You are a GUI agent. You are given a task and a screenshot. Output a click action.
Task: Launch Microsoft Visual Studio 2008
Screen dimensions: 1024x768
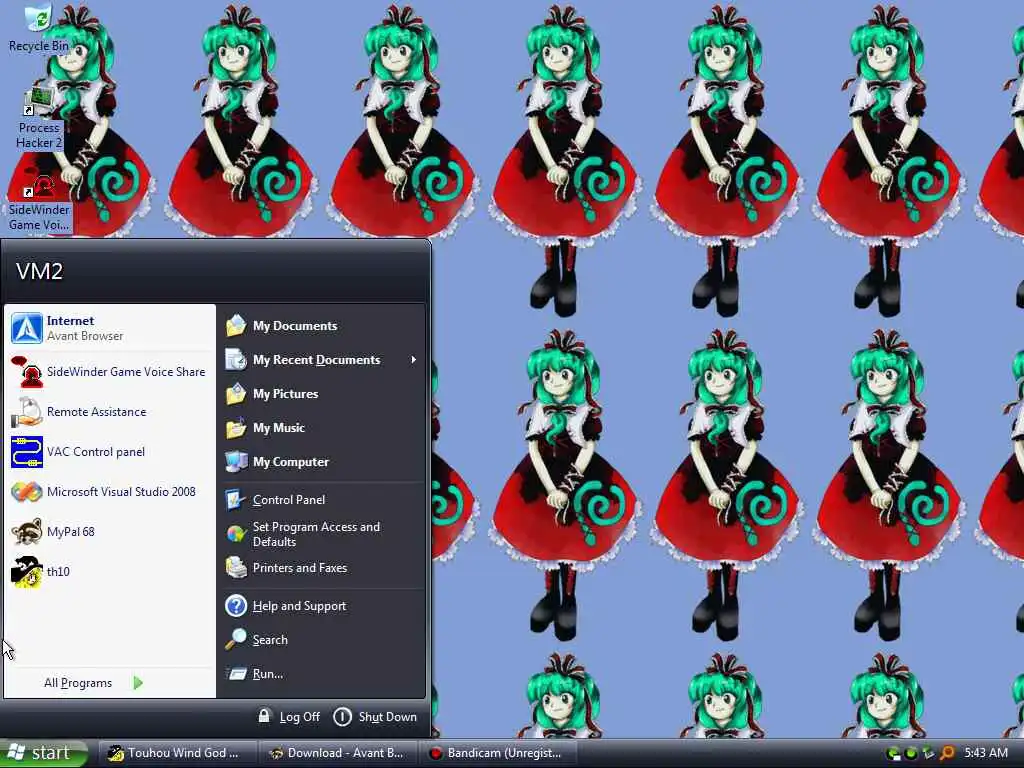click(x=110, y=492)
